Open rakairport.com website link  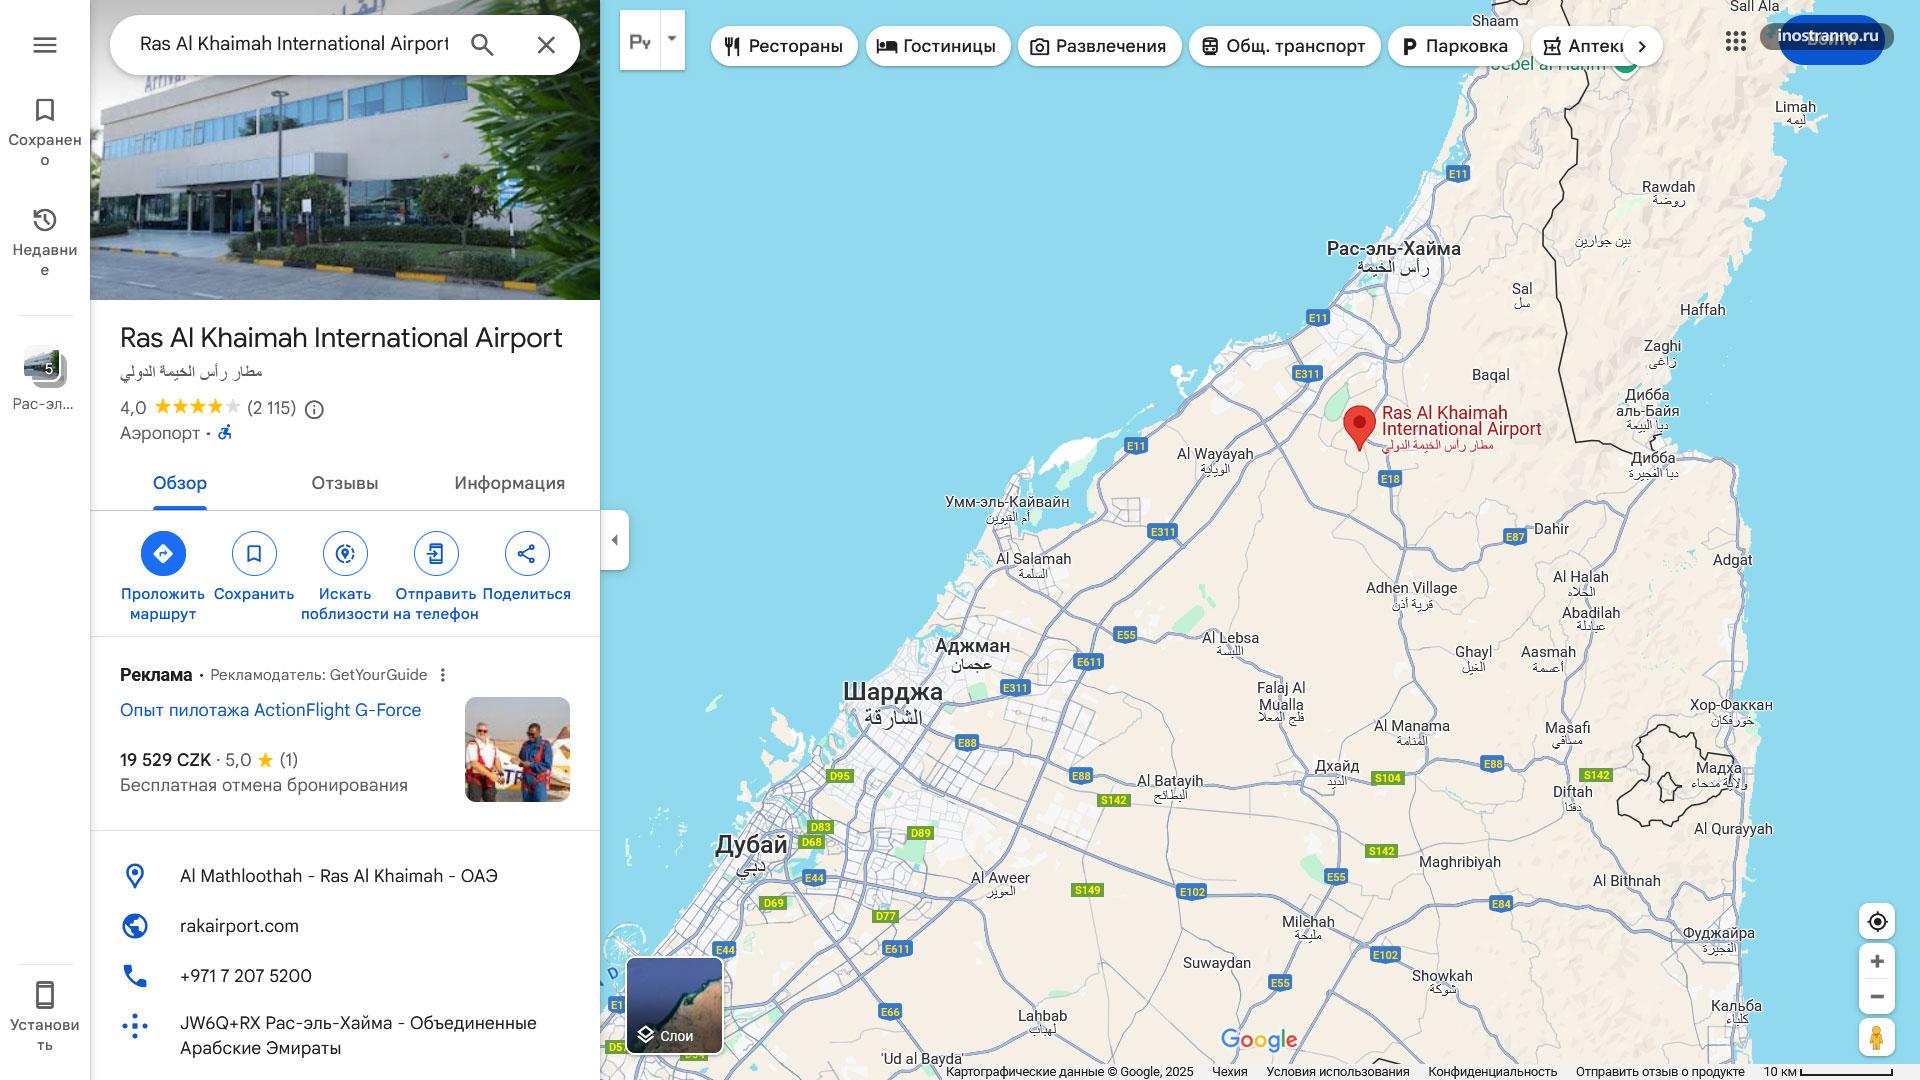239,926
